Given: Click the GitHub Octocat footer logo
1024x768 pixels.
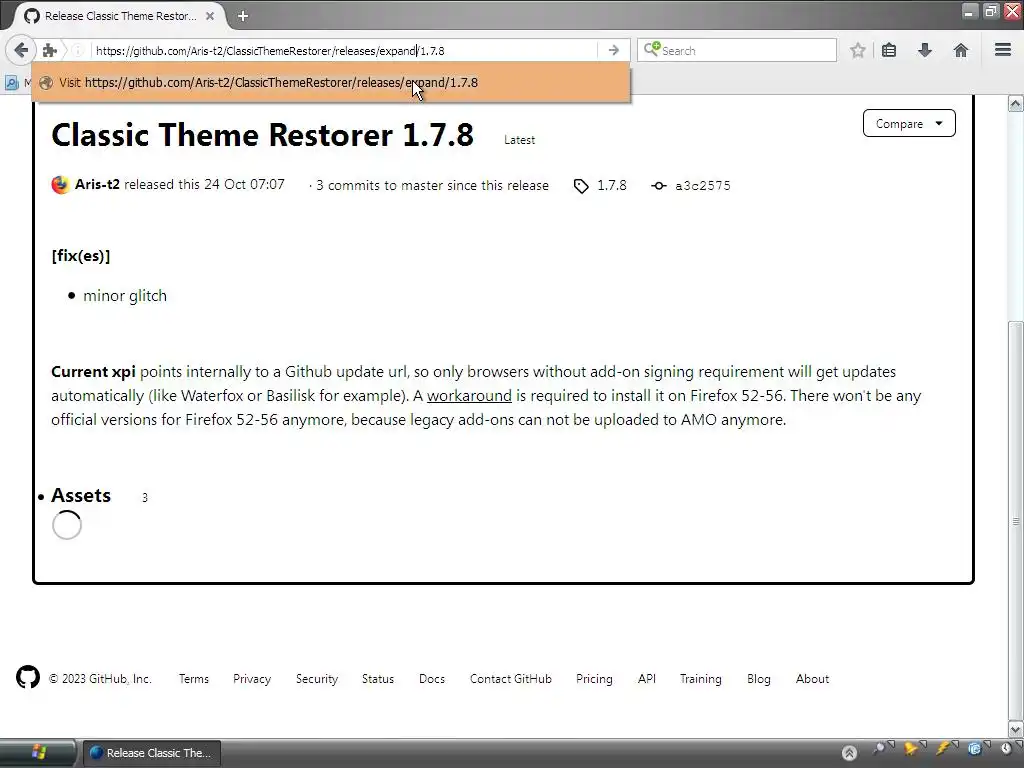Looking at the screenshot, I should (28, 677).
